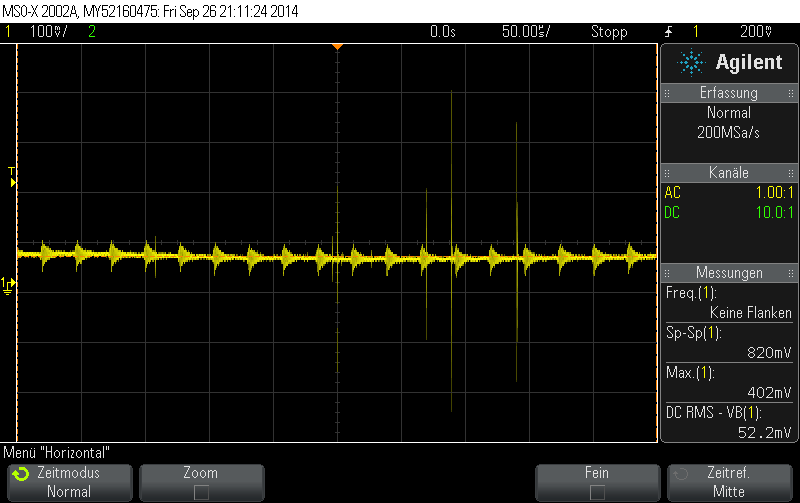
Task: Click the rising edge trigger icon
Action: (668, 32)
